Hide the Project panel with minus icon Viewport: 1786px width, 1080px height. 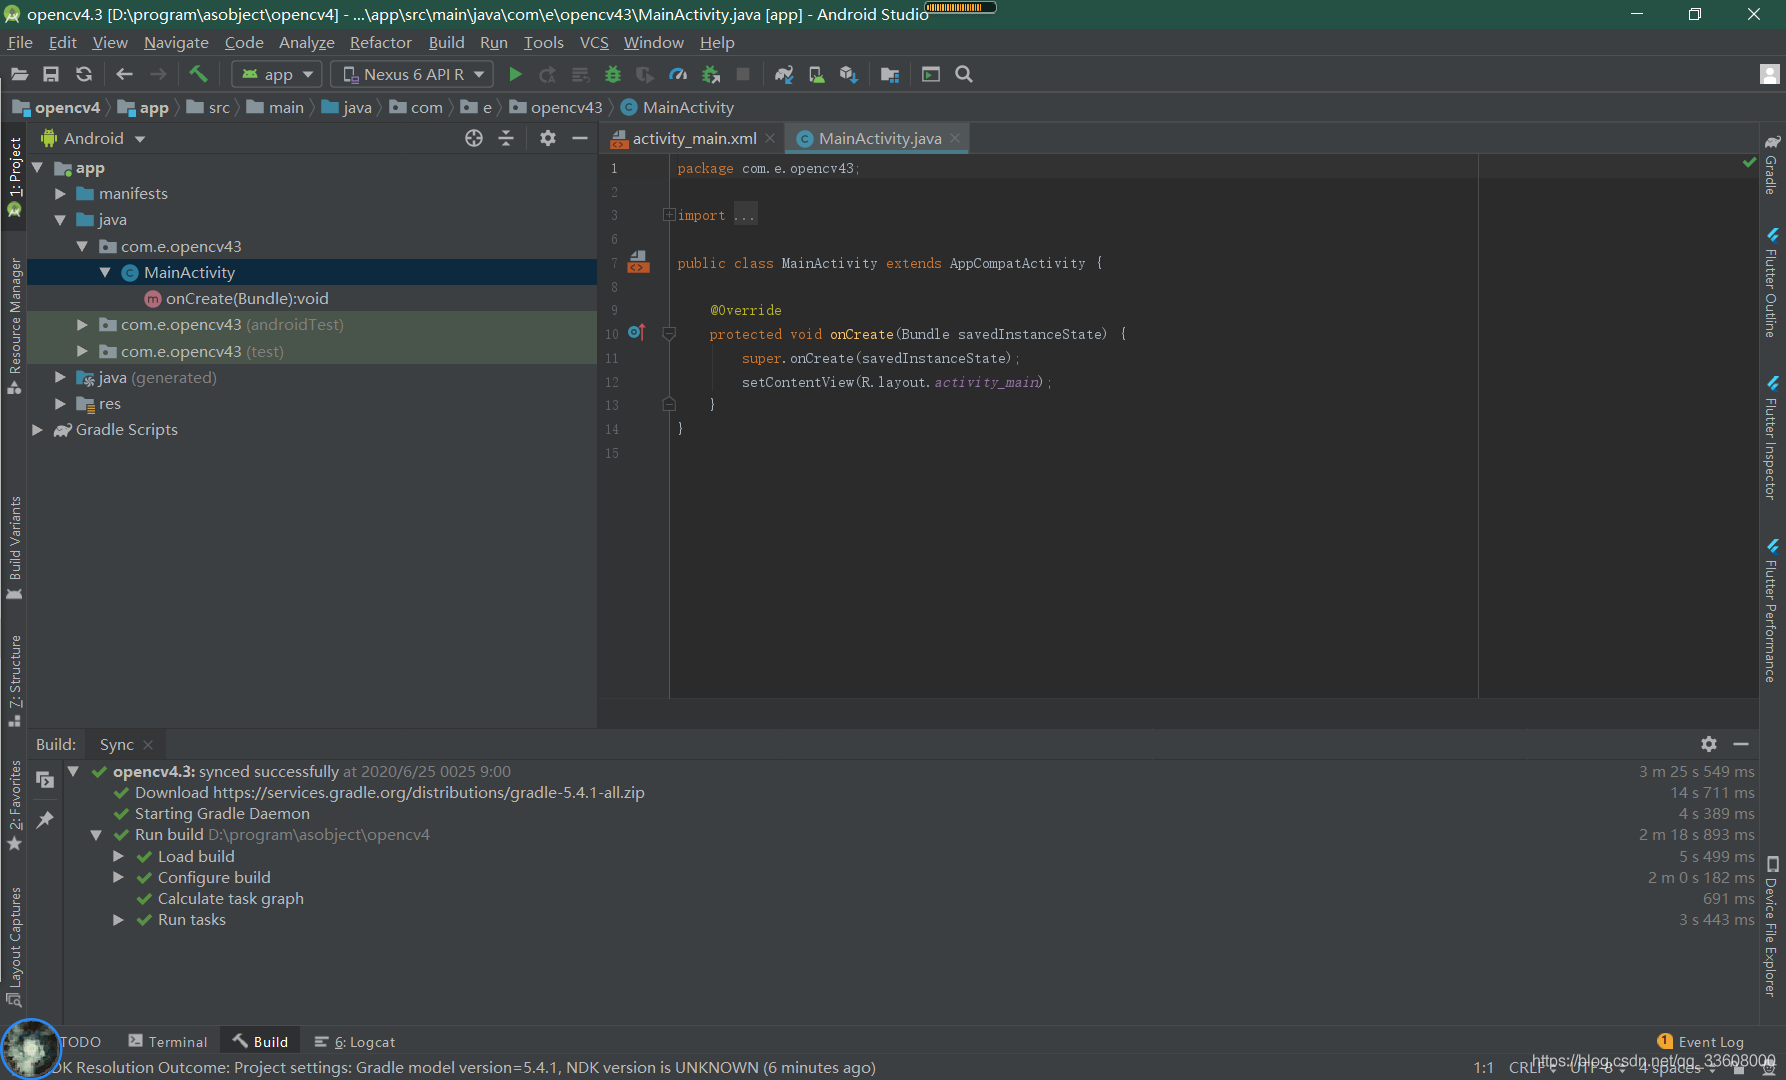580,138
